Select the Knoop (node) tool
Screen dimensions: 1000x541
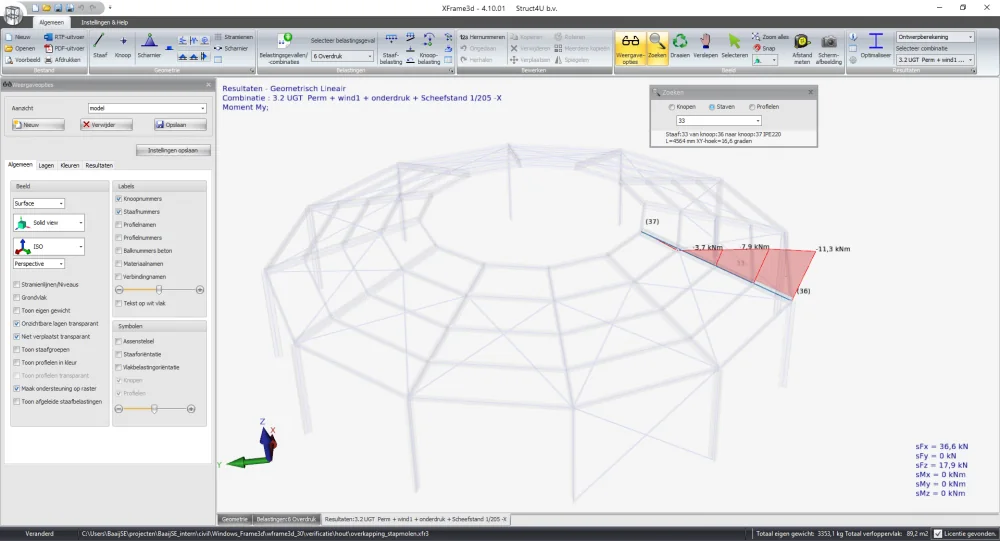(x=122, y=45)
